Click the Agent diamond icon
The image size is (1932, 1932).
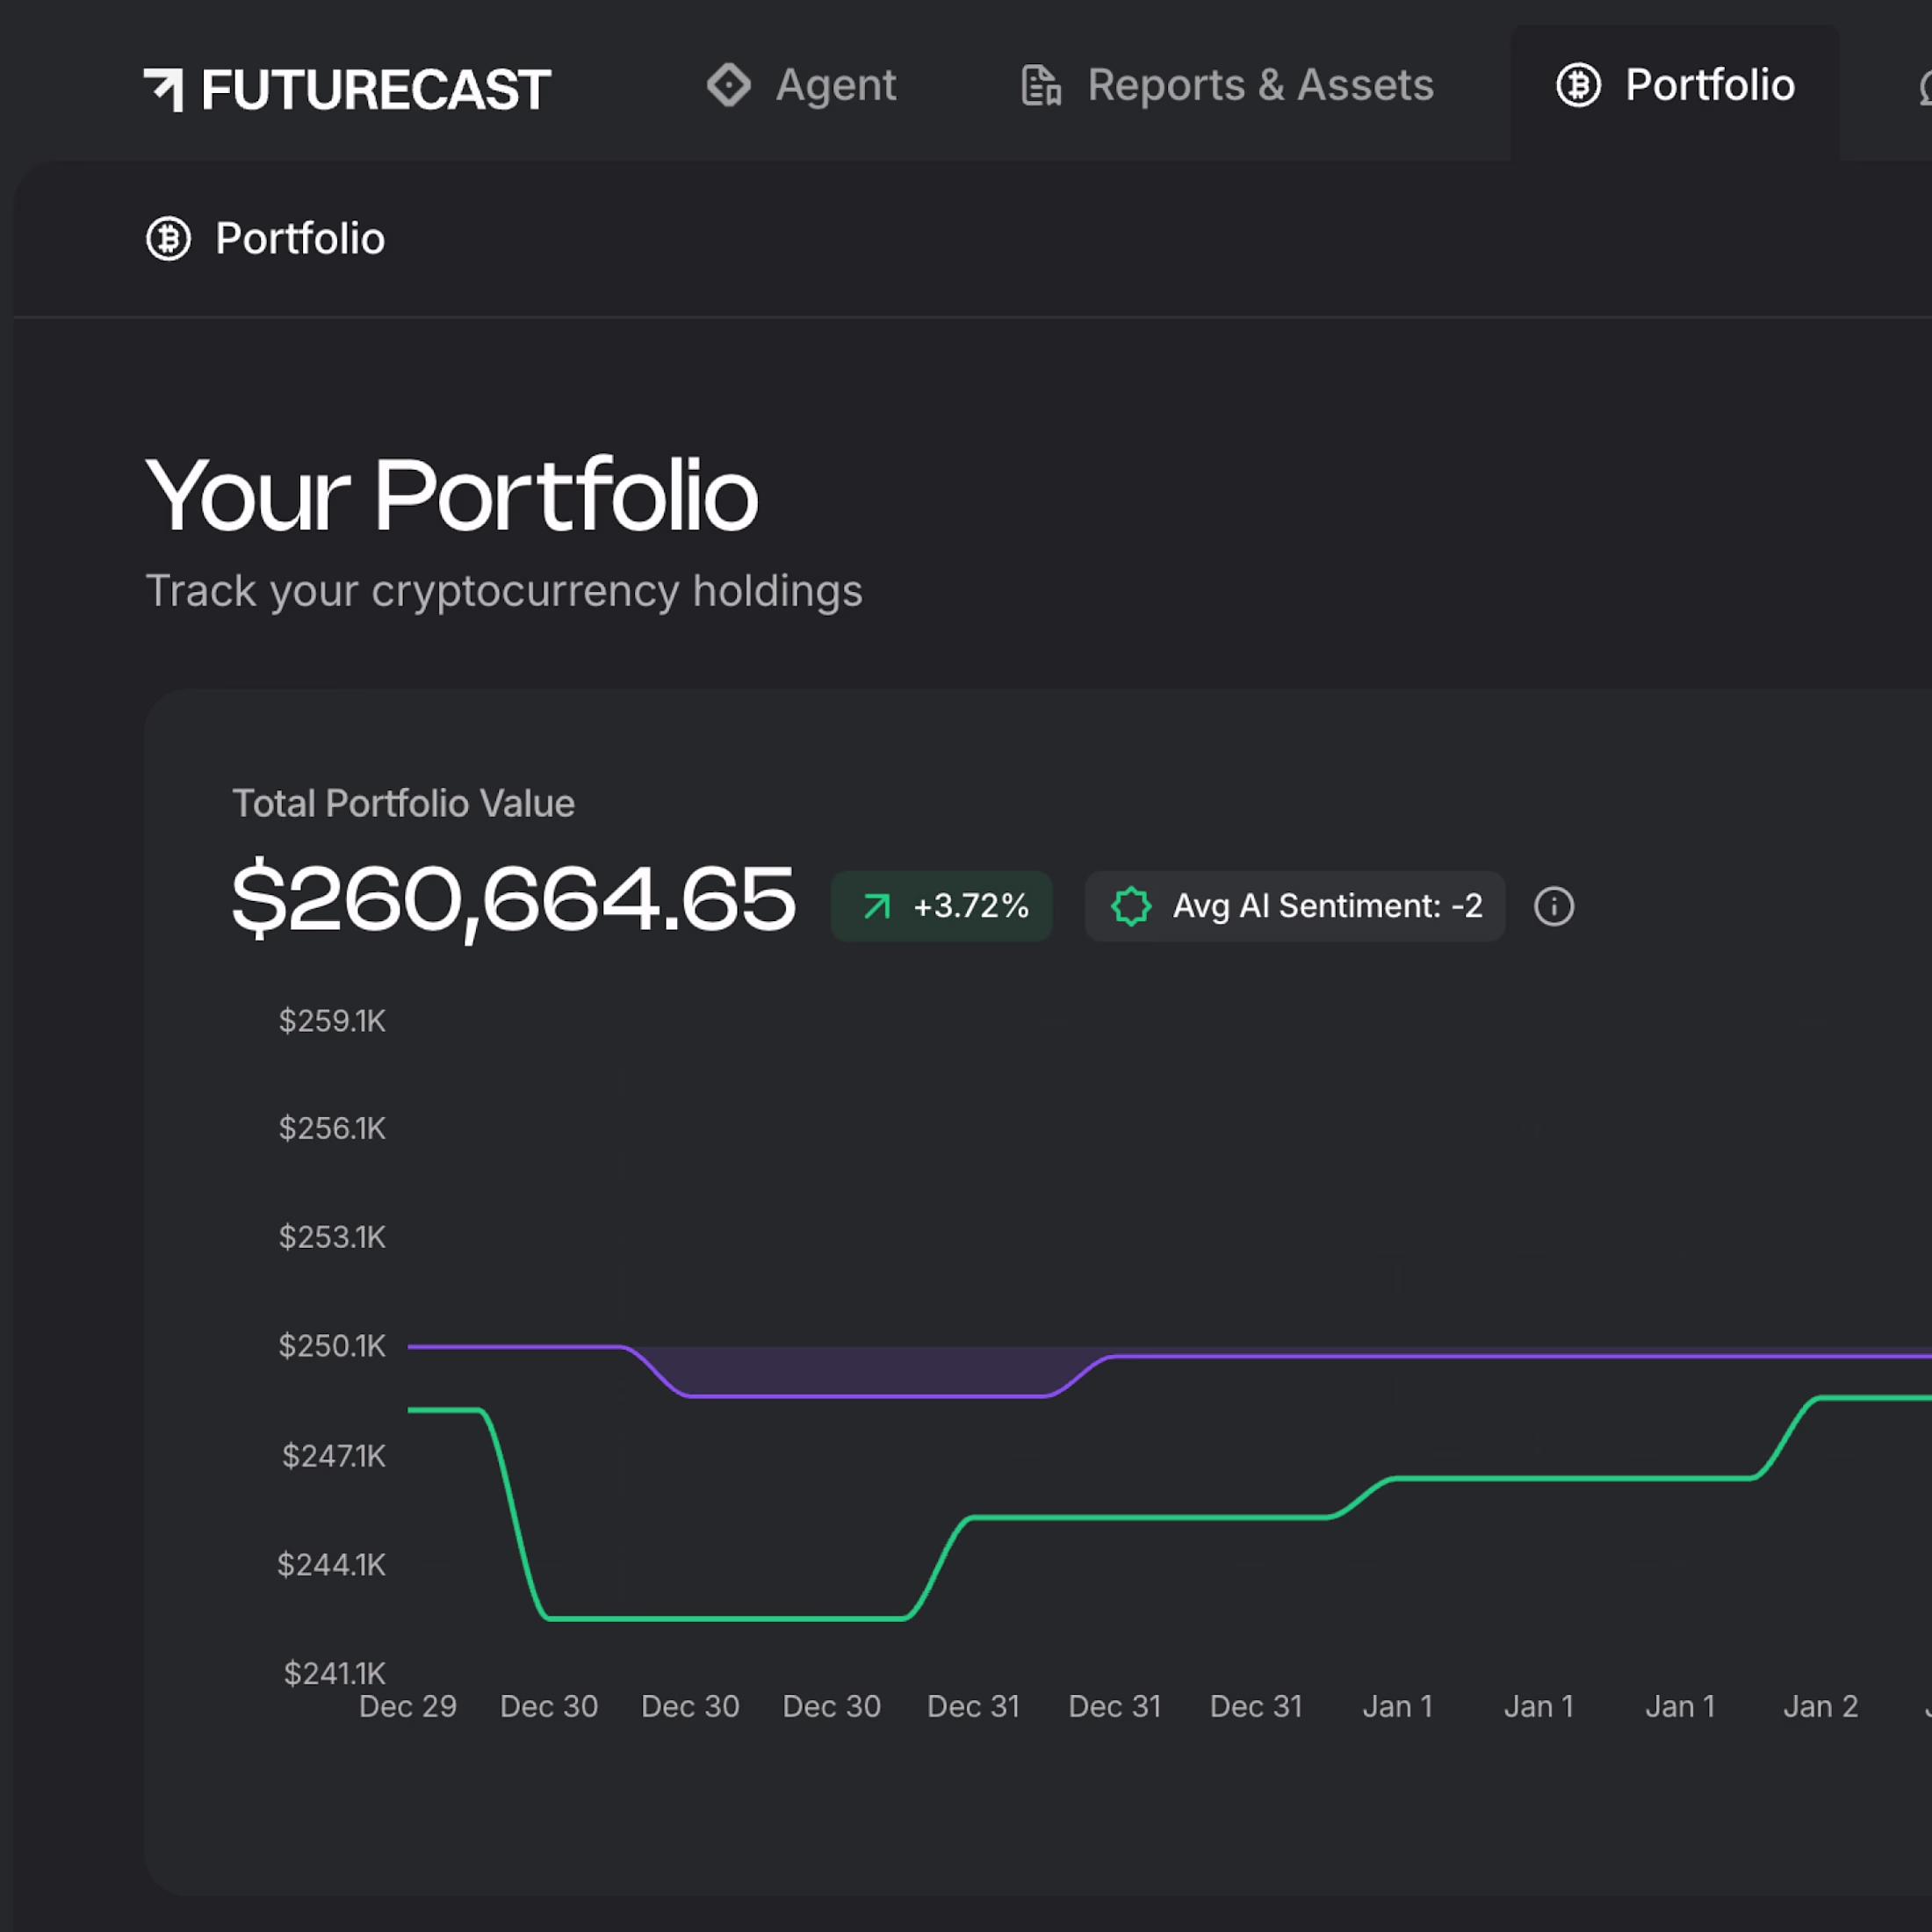click(728, 85)
